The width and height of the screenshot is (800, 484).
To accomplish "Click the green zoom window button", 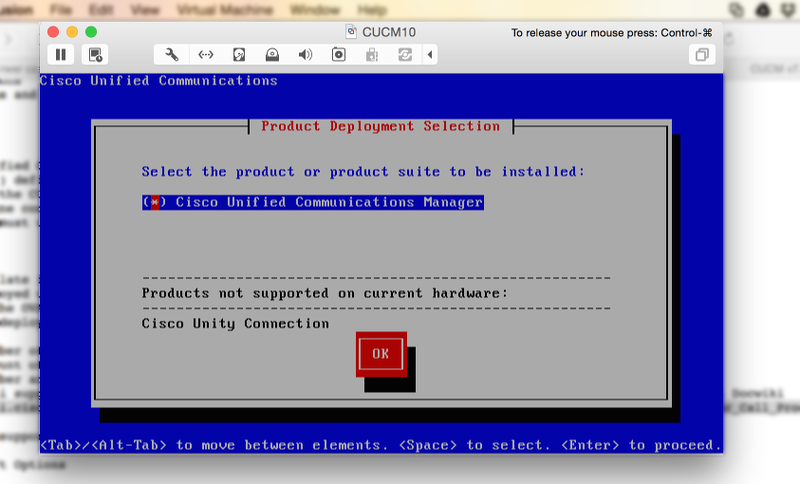I will pos(91,32).
